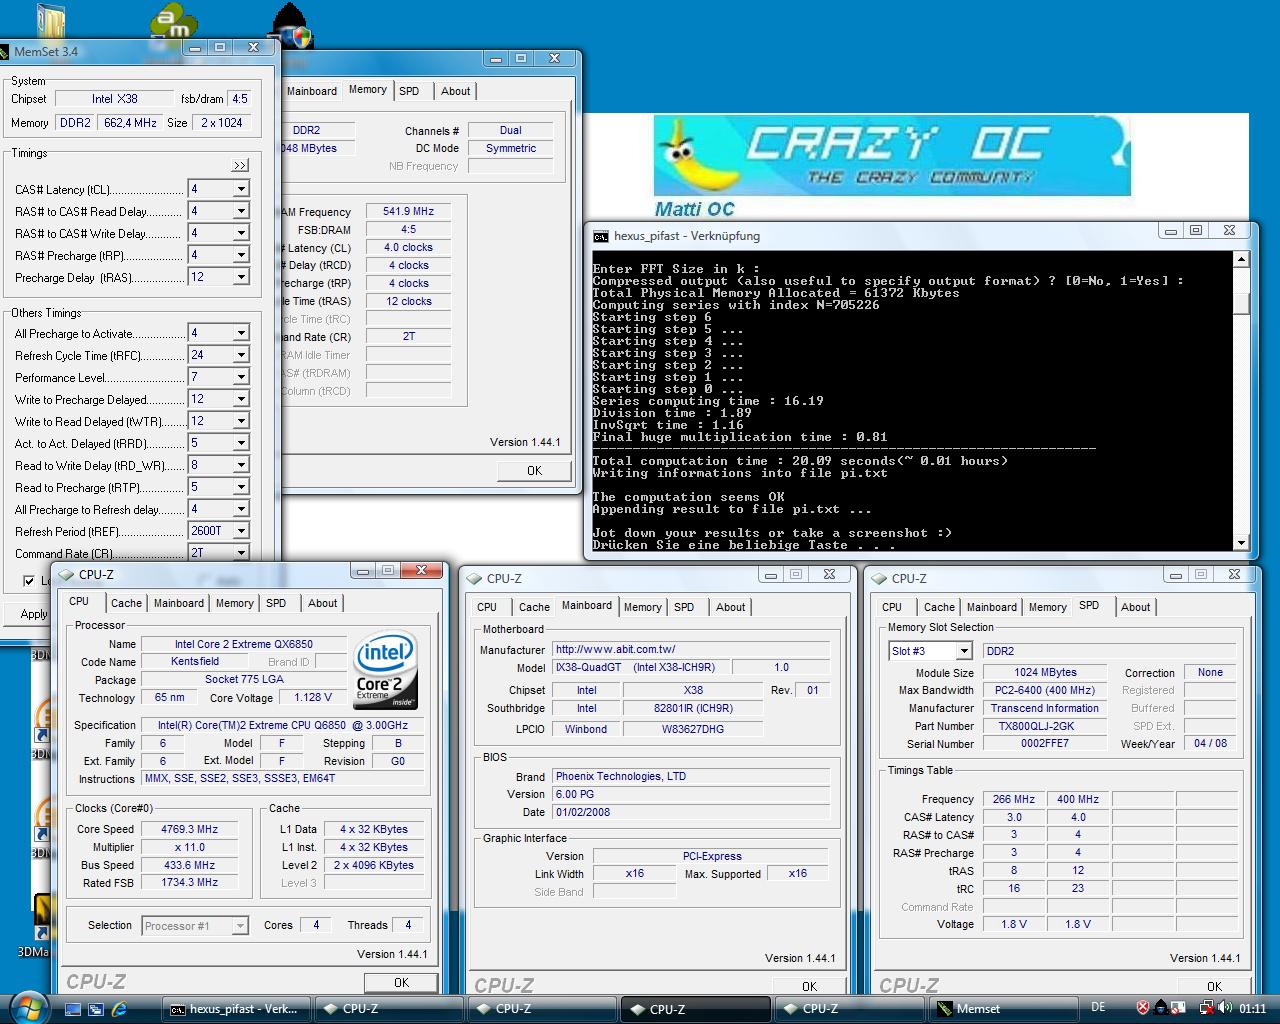Click hexus_pifast console title icon

(600, 236)
